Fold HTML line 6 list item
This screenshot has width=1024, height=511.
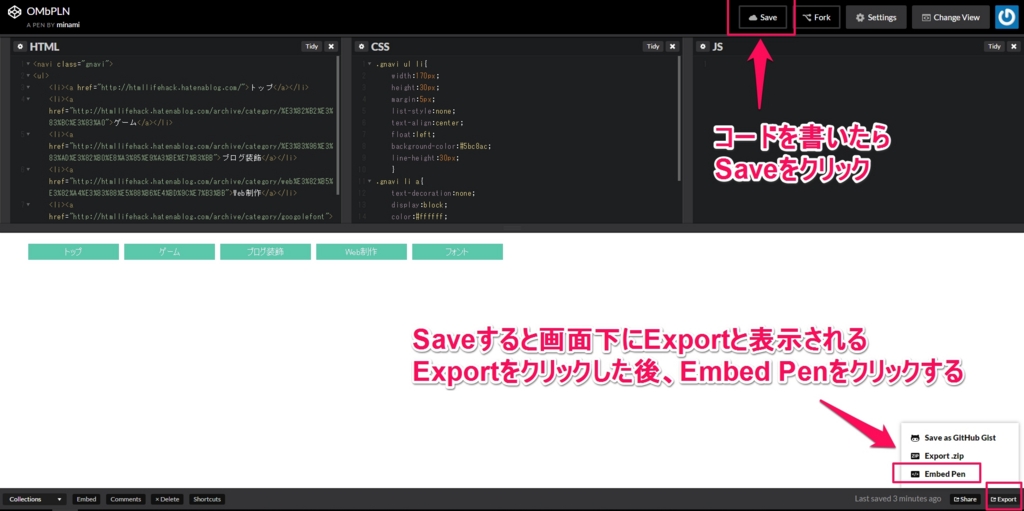[28, 170]
